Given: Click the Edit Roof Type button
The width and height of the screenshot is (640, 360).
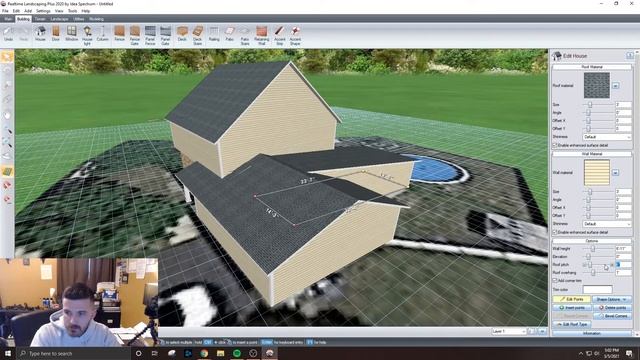Looking at the screenshot, I should coord(572,324).
